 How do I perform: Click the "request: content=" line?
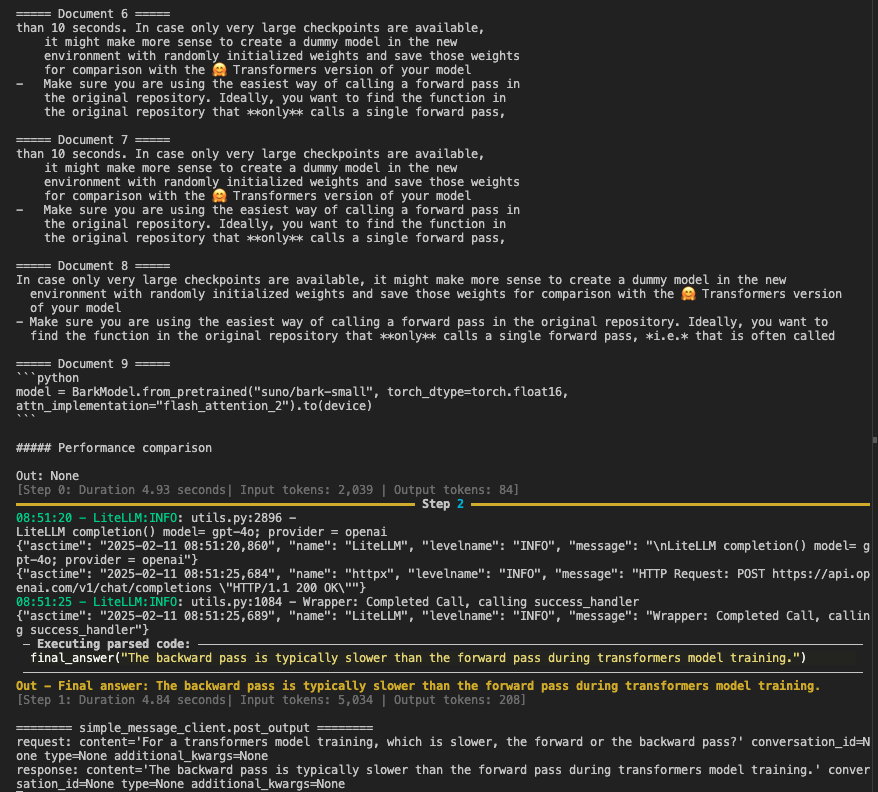tap(442, 749)
